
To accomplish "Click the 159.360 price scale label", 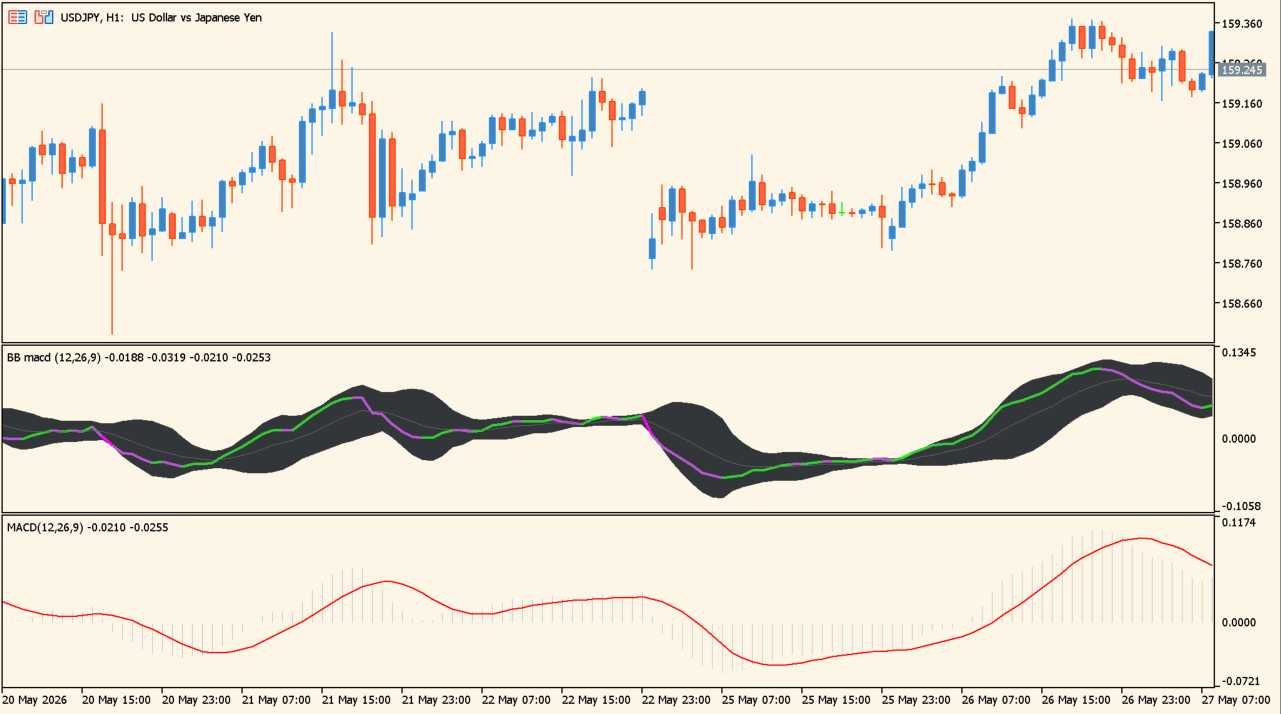I will click(1242, 24).
